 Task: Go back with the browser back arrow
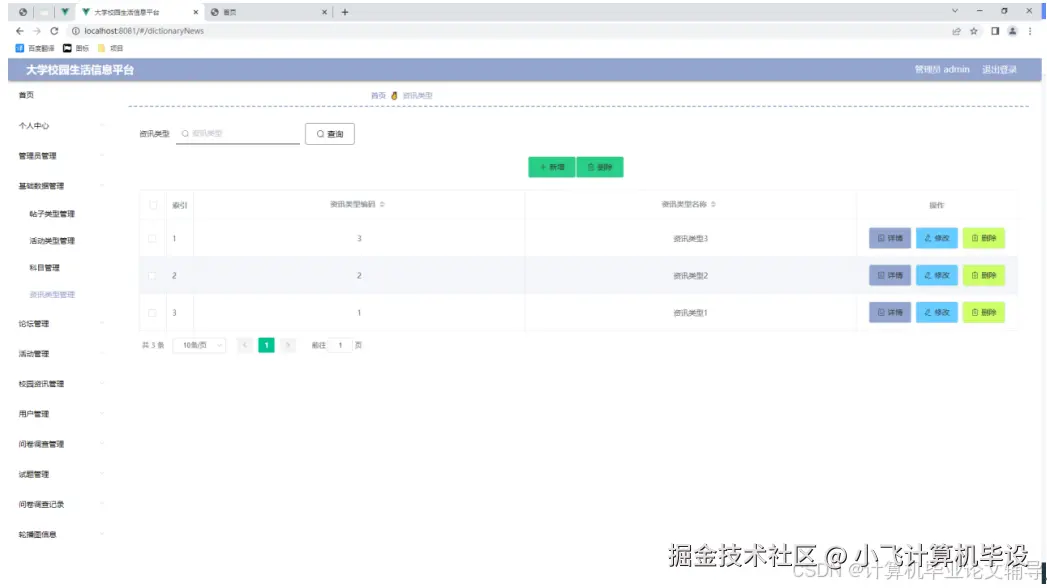(x=19, y=31)
